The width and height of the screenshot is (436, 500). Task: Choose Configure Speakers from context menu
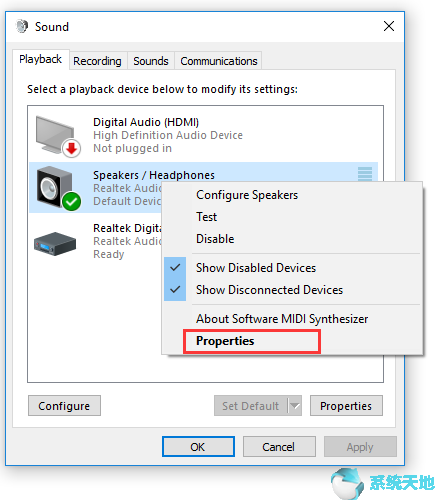tap(247, 195)
